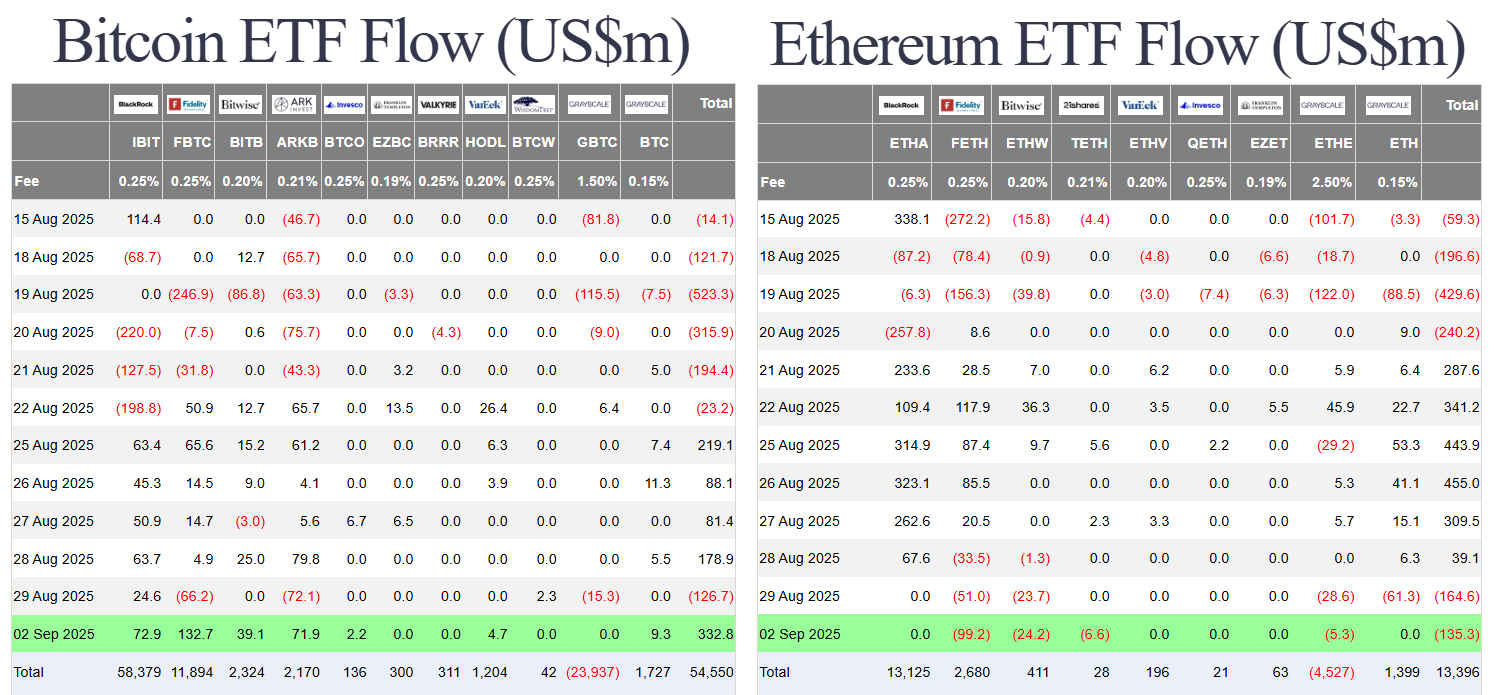Click the BlackRock logo in the Bitcoin table
Screen dimensions: 1494x695
pyautogui.click(x=136, y=104)
